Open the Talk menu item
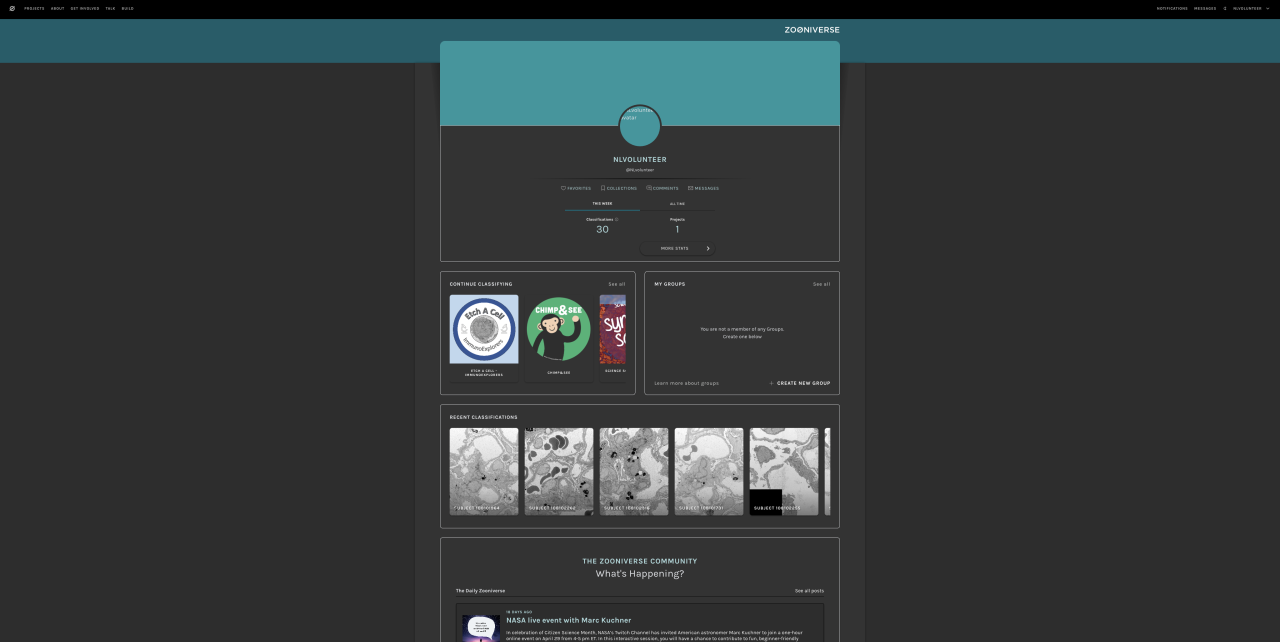This screenshot has height=642, width=1280. [x=110, y=8]
